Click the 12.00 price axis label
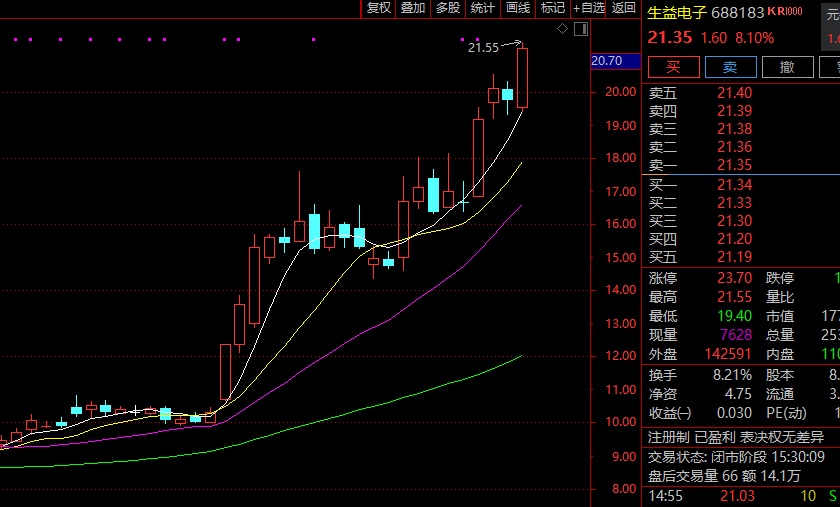The width and height of the screenshot is (840, 507). pos(620,356)
